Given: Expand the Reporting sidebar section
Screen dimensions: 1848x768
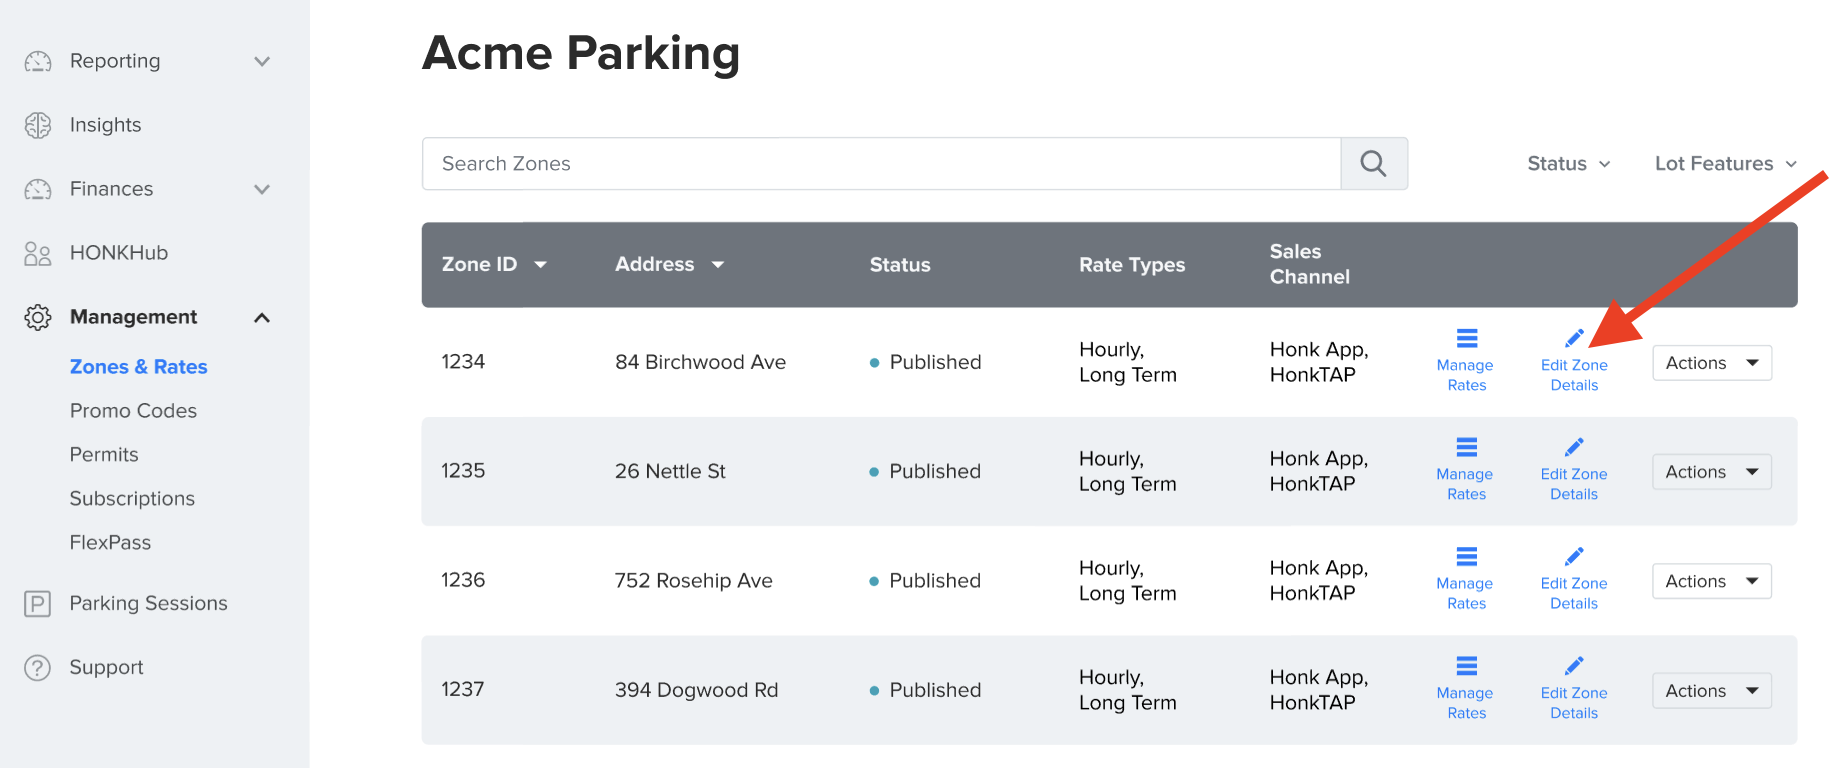Looking at the screenshot, I should tap(262, 61).
